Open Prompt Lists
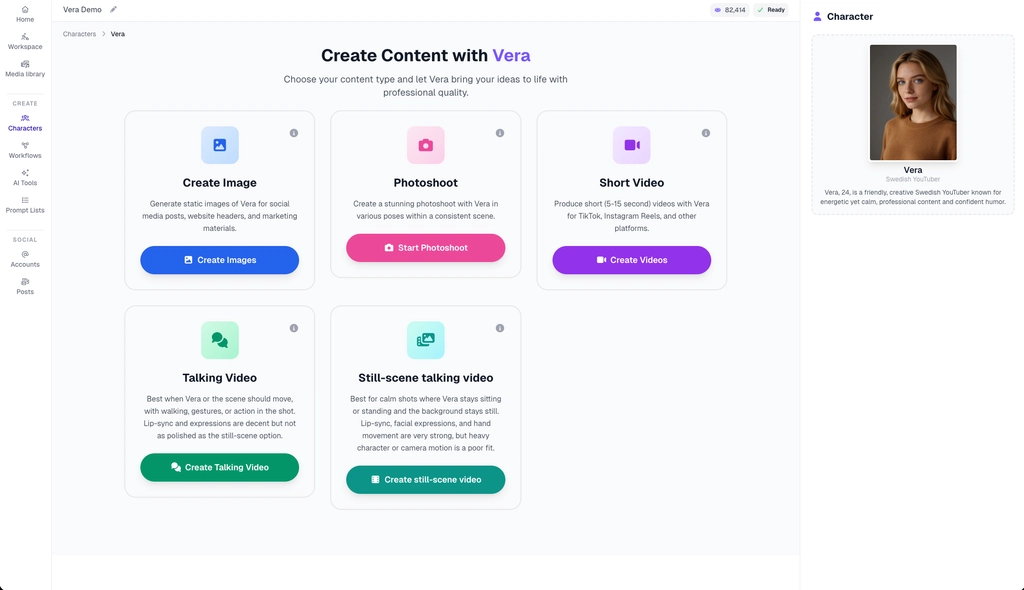Screen dimensions: 1024x590 click(24, 204)
